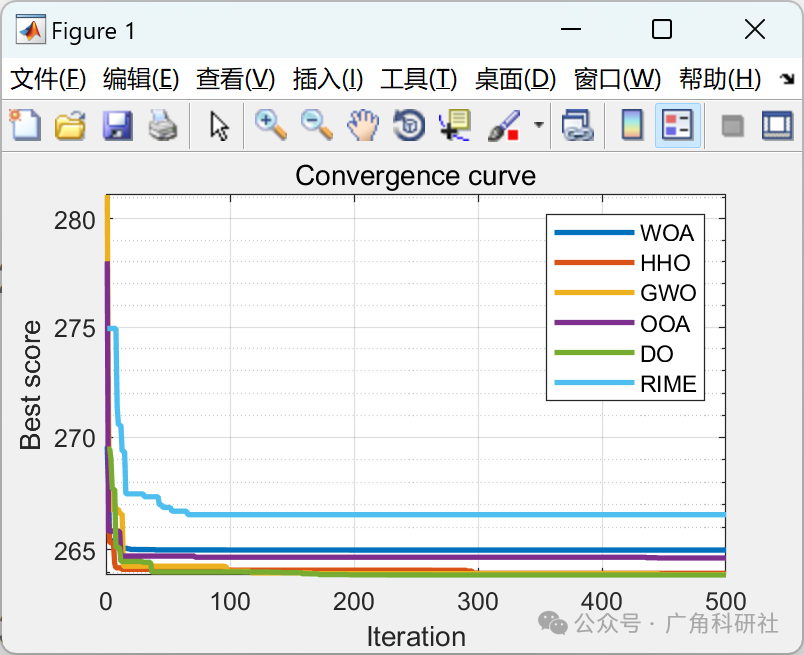Activate the Zoom In magnifier tool

(x=270, y=125)
